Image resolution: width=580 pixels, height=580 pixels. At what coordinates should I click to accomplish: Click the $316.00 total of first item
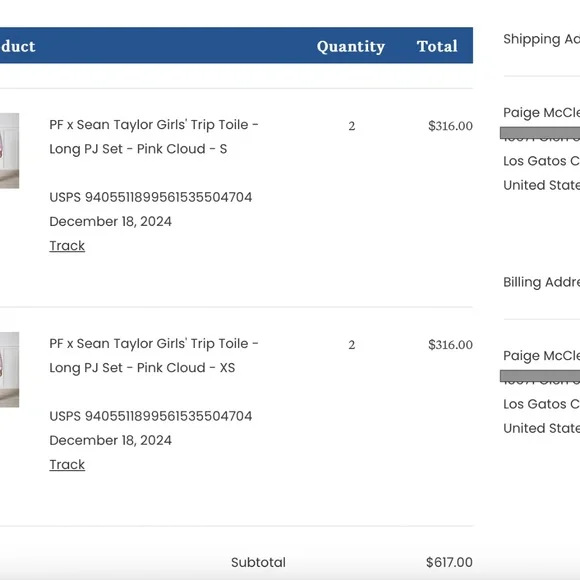pos(450,126)
